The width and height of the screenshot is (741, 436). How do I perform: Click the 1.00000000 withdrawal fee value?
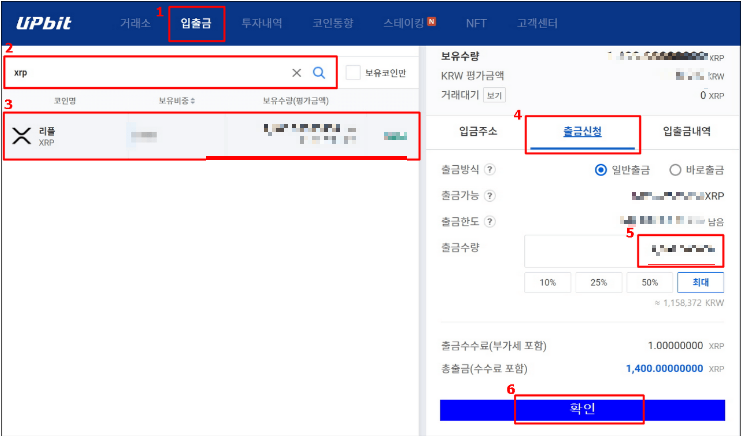pyautogui.click(x=675, y=346)
